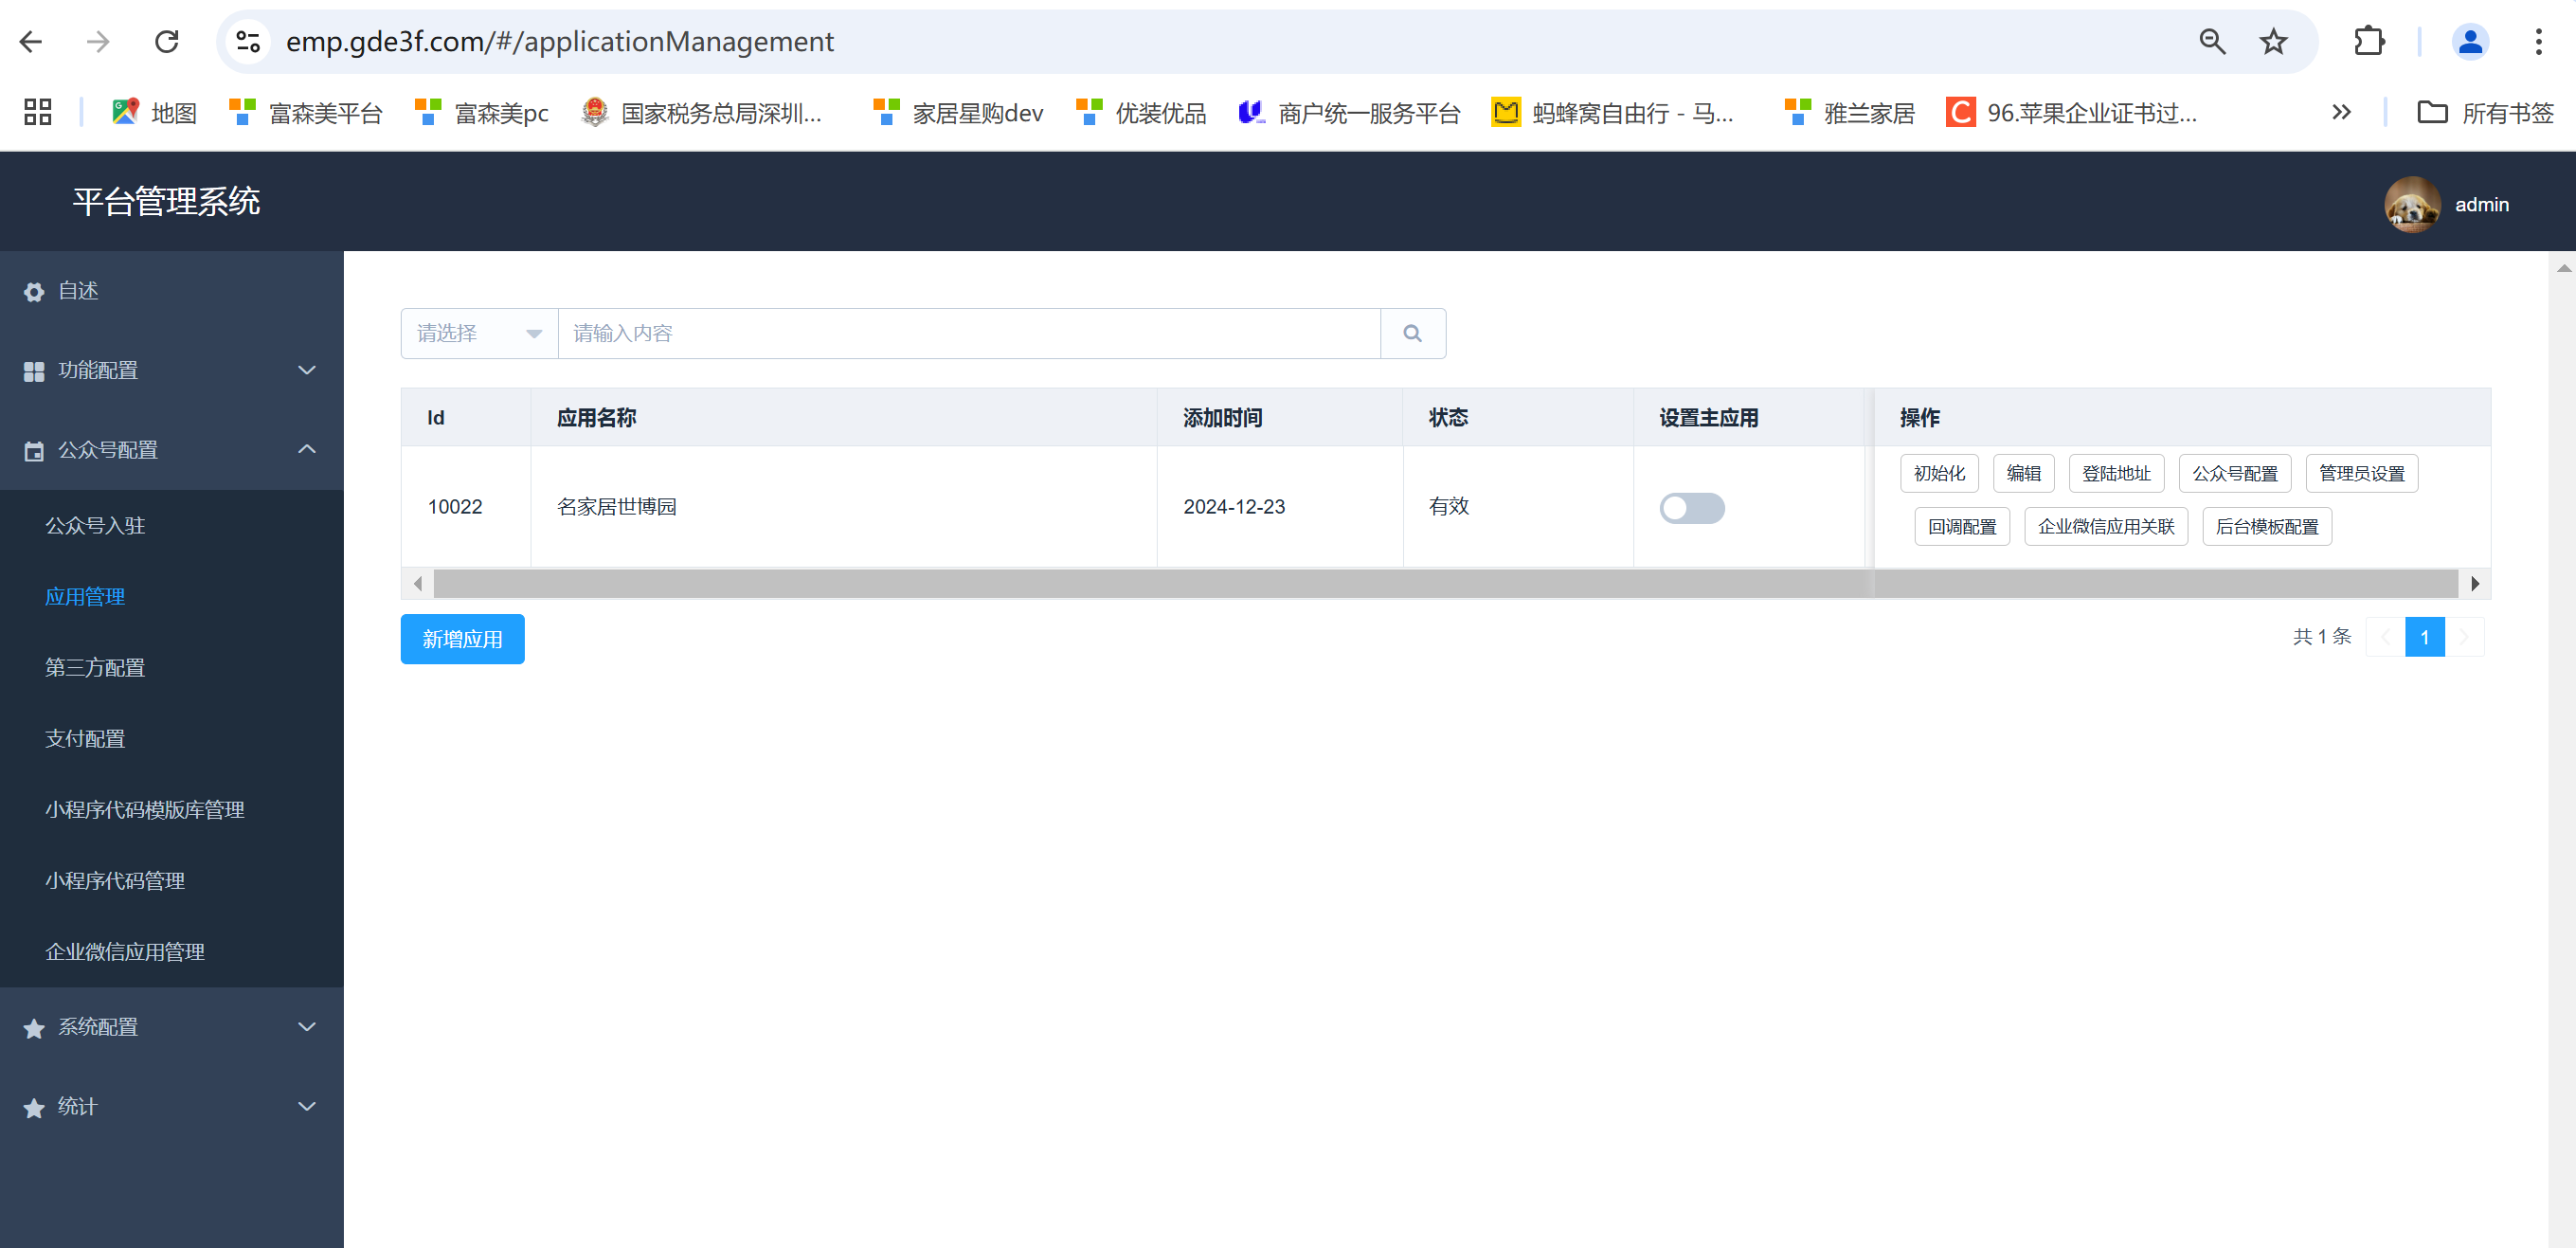This screenshot has height=1248, width=2576.
Task: Click the previous page pagination arrow
Action: pos(2385,637)
